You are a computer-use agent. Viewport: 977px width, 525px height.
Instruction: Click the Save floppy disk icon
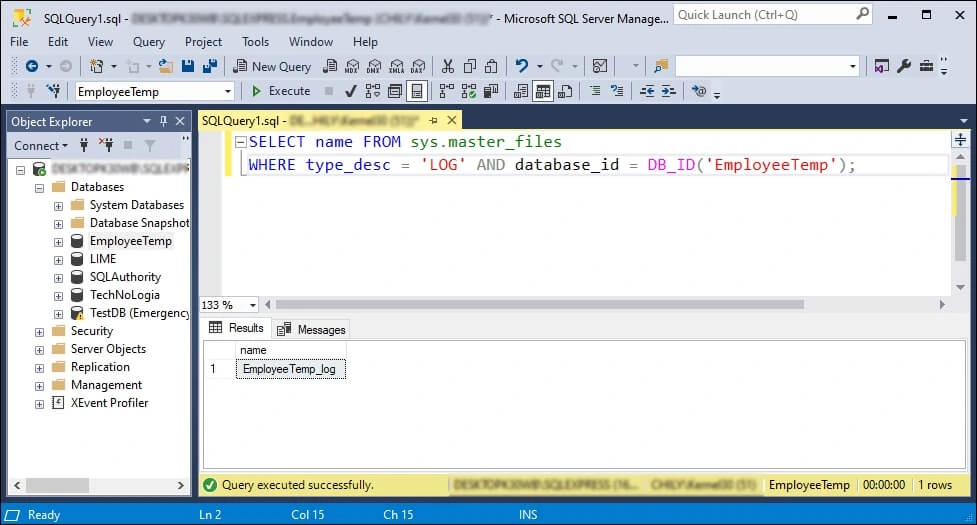click(x=188, y=66)
